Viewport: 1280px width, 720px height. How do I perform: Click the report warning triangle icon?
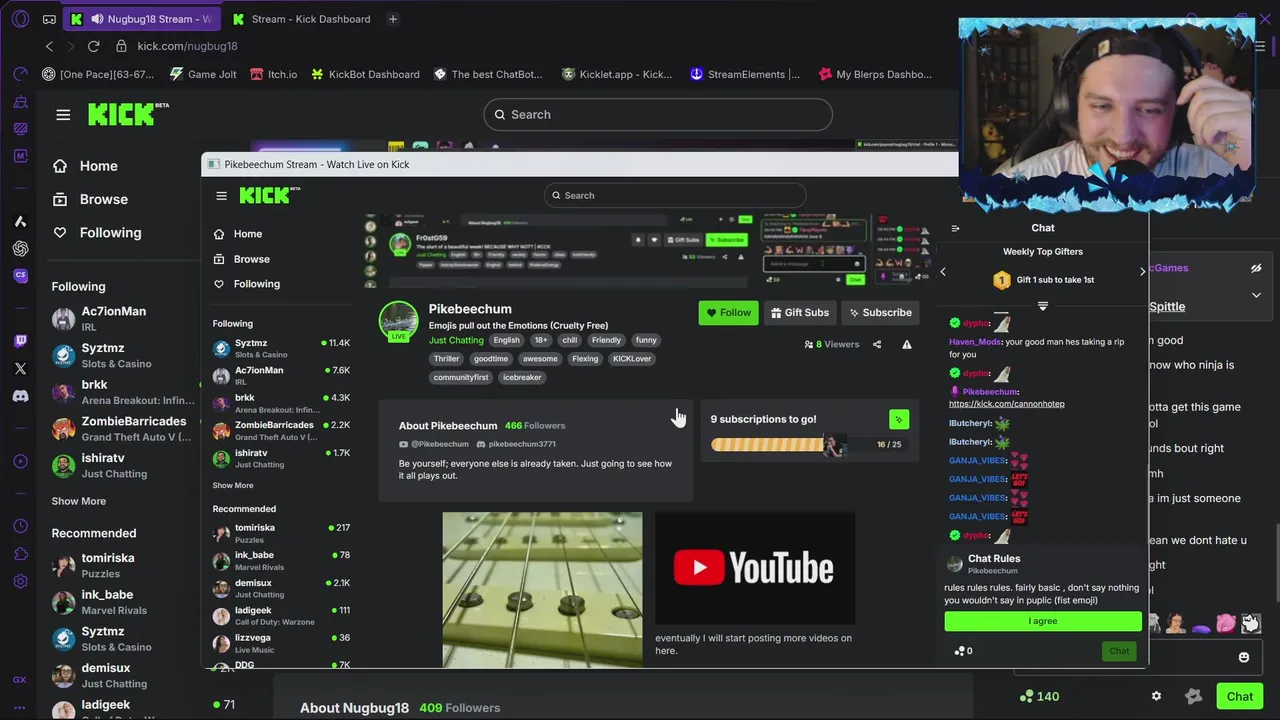coord(907,344)
